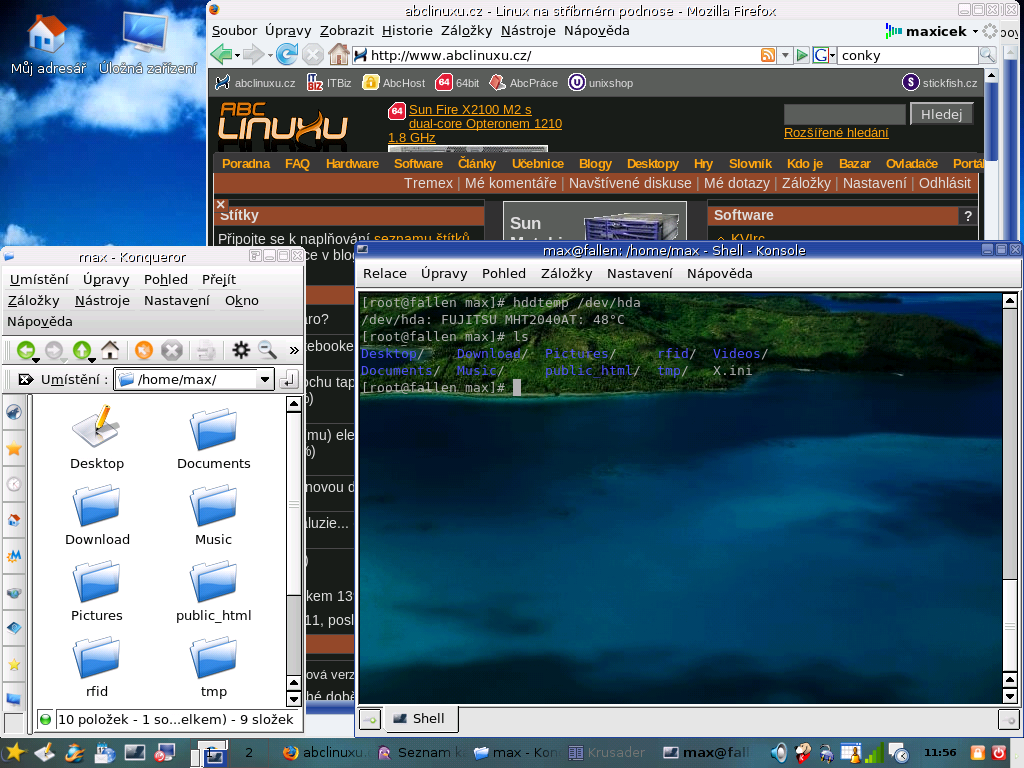Screen dimensions: 1024x768
Task: Zoom out using Konqueror magnifier icon
Action: pos(267,350)
